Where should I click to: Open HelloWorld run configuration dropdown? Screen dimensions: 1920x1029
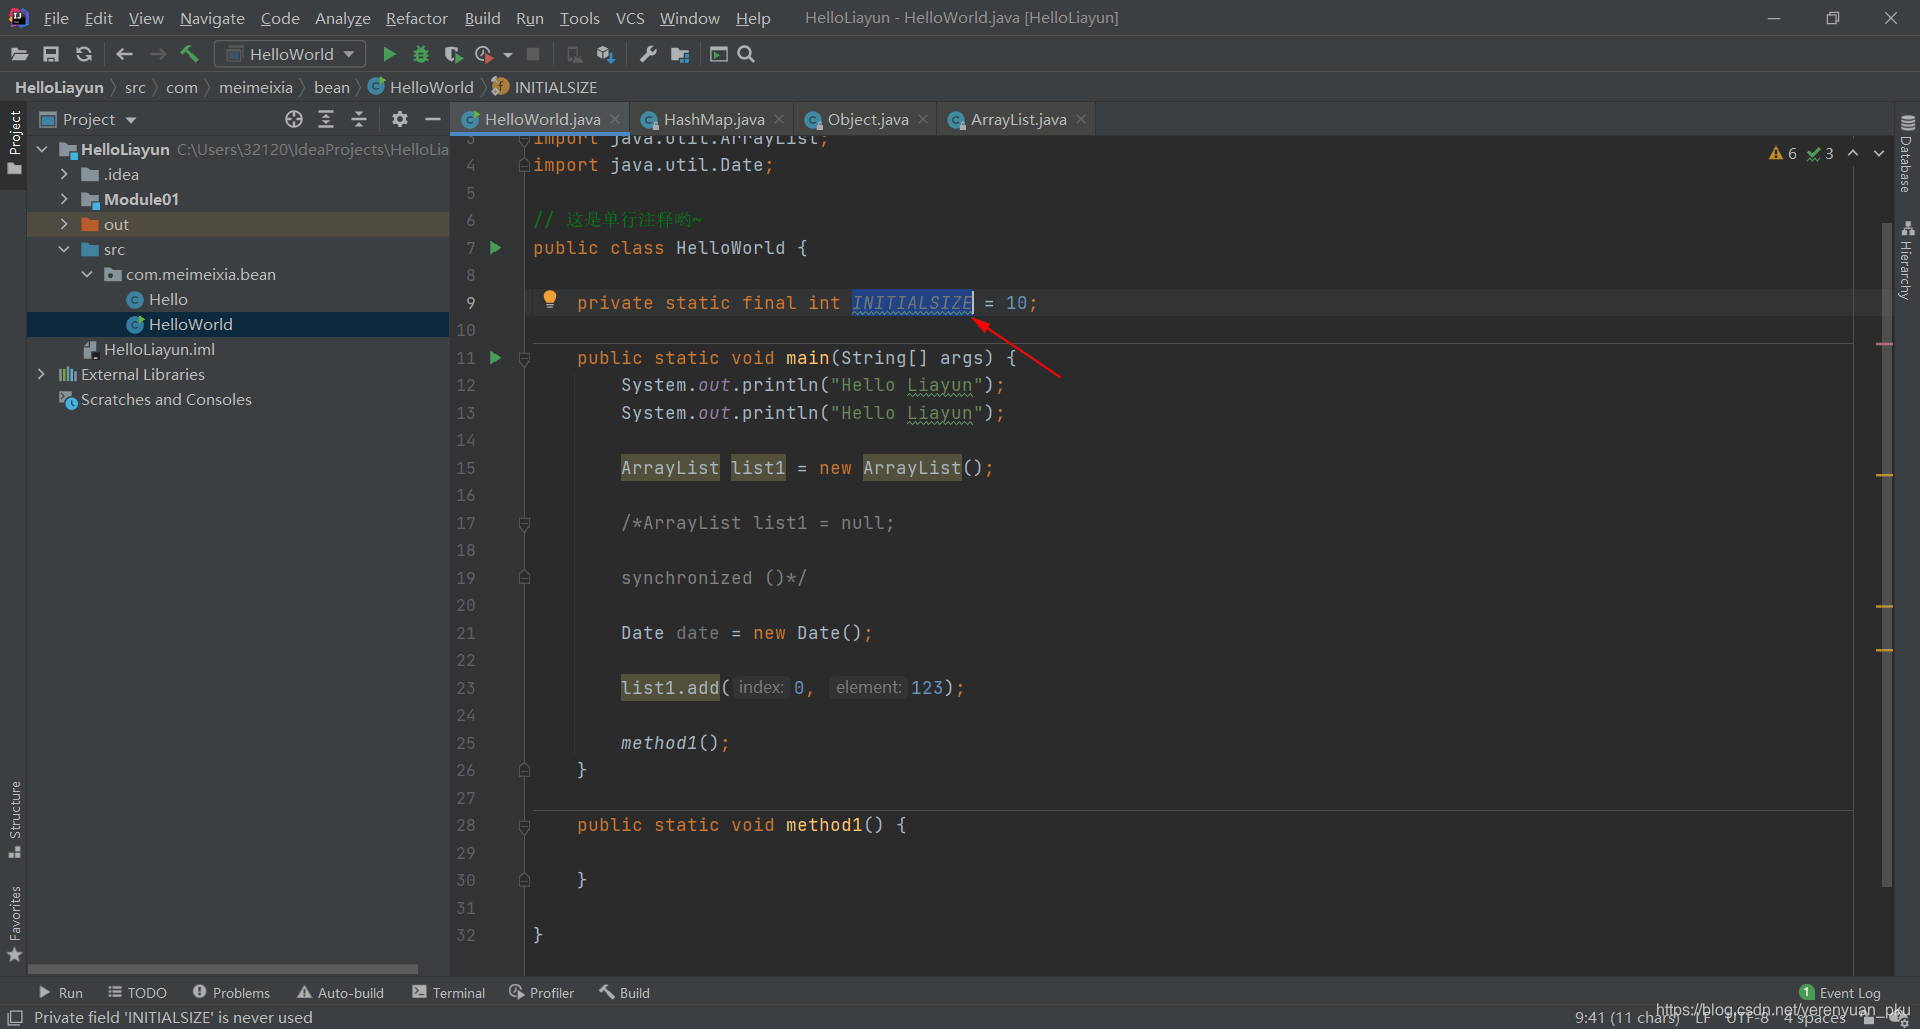coord(290,54)
